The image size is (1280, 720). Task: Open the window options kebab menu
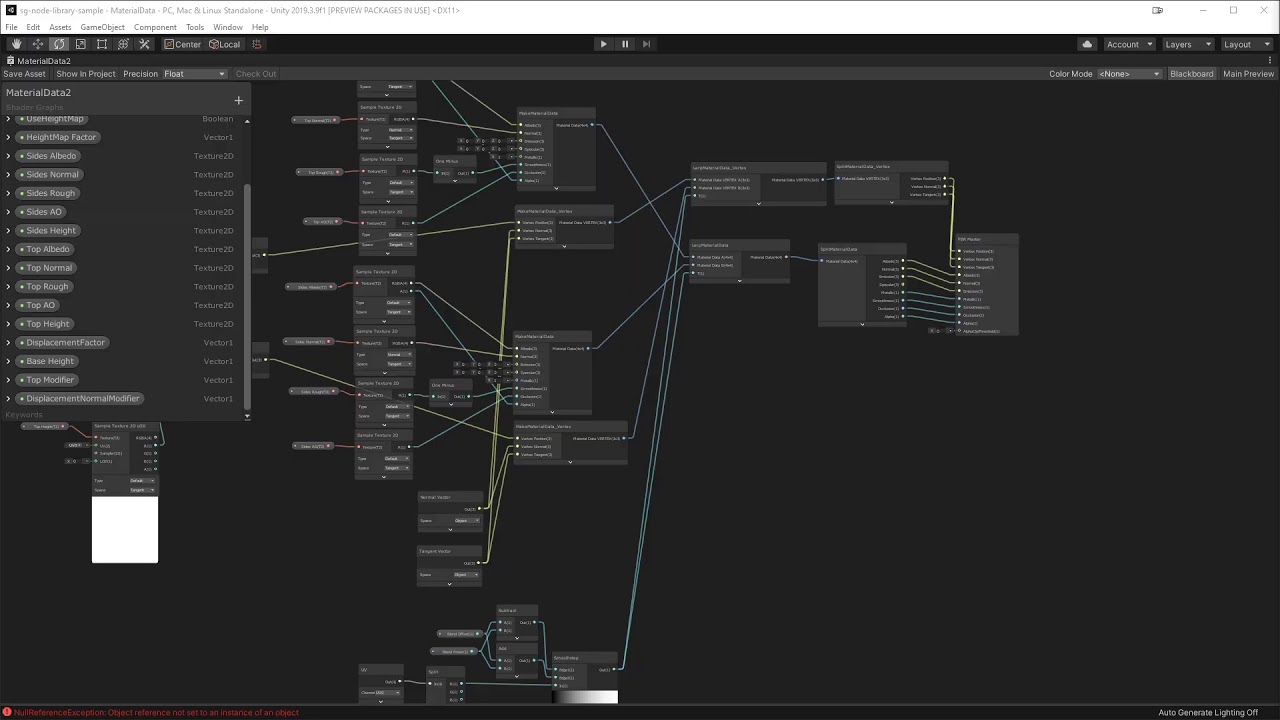[x=1270, y=61]
